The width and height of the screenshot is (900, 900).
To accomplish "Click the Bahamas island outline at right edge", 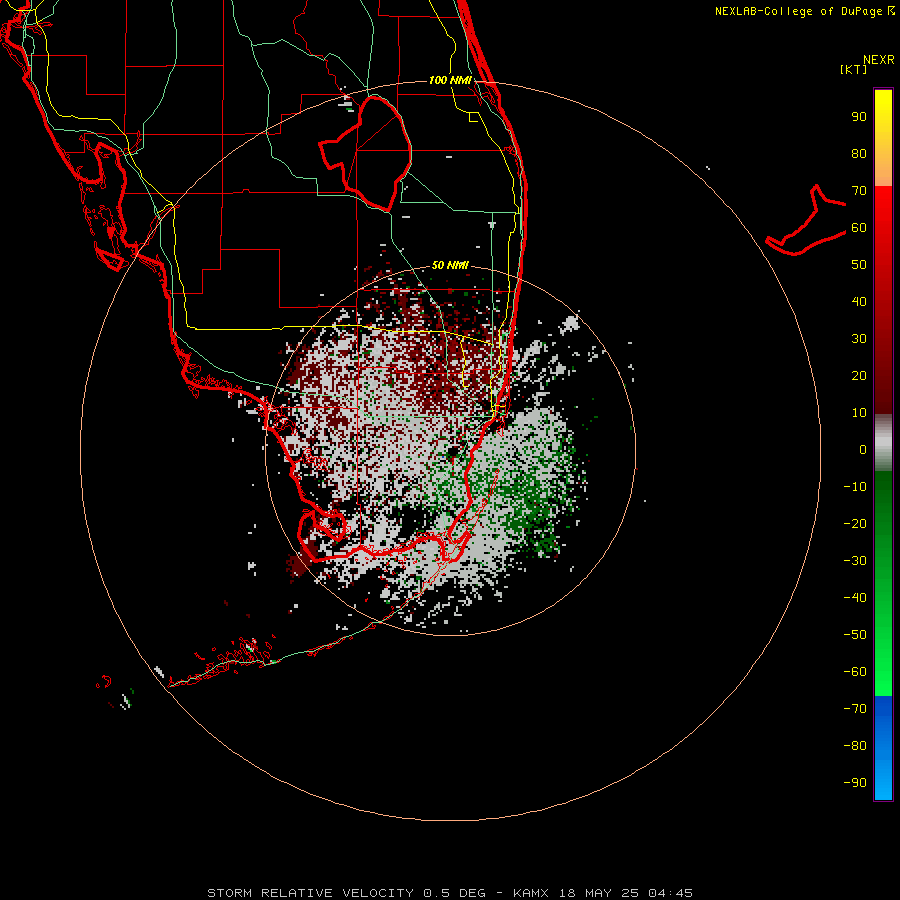I will pyautogui.click(x=806, y=220).
